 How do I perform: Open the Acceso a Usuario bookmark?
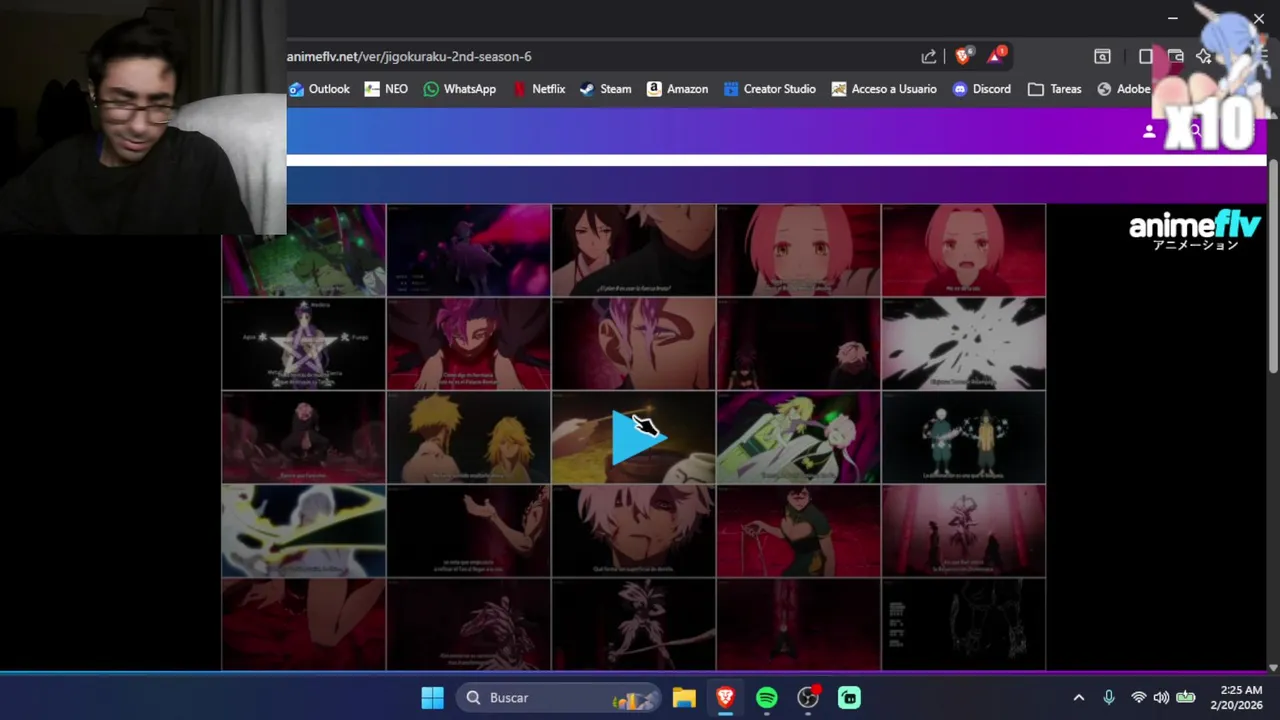pos(884,89)
